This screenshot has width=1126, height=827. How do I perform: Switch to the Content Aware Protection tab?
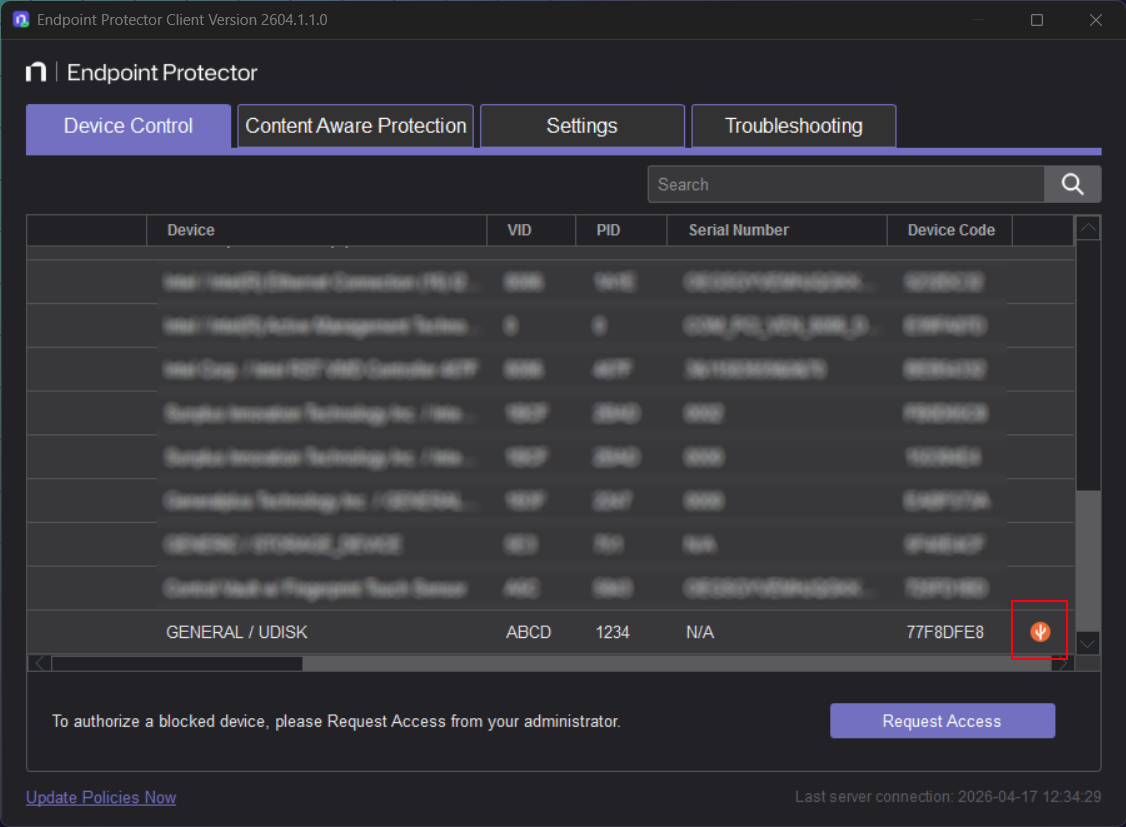pyautogui.click(x=355, y=125)
